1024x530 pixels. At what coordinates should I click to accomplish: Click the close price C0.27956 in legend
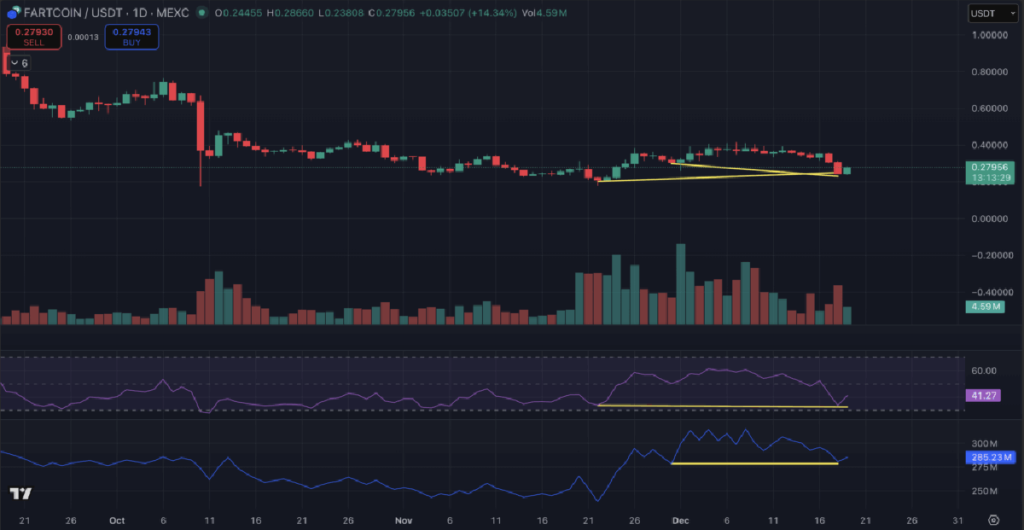[392, 13]
